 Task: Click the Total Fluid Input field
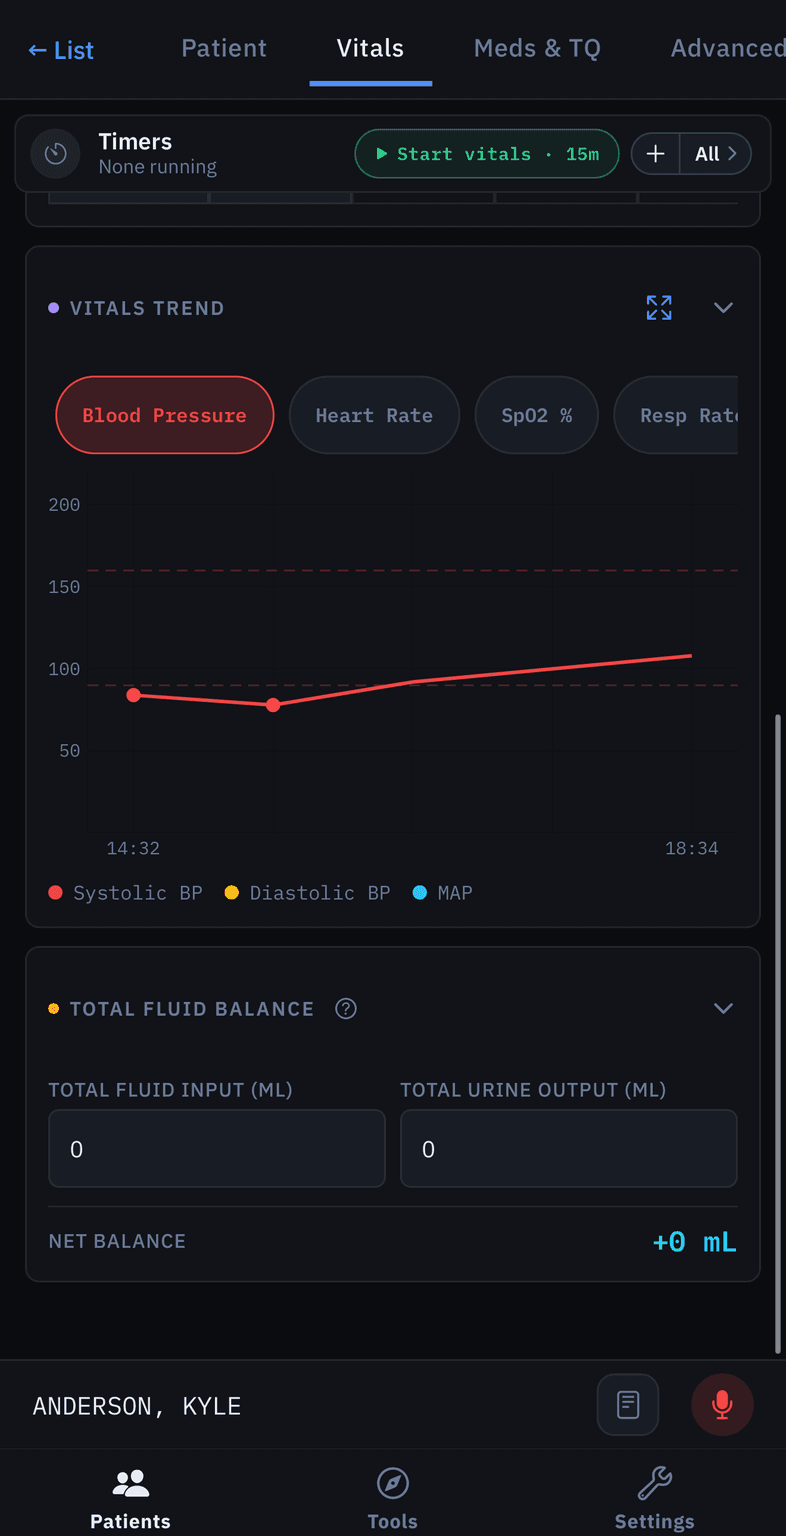(x=217, y=1149)
